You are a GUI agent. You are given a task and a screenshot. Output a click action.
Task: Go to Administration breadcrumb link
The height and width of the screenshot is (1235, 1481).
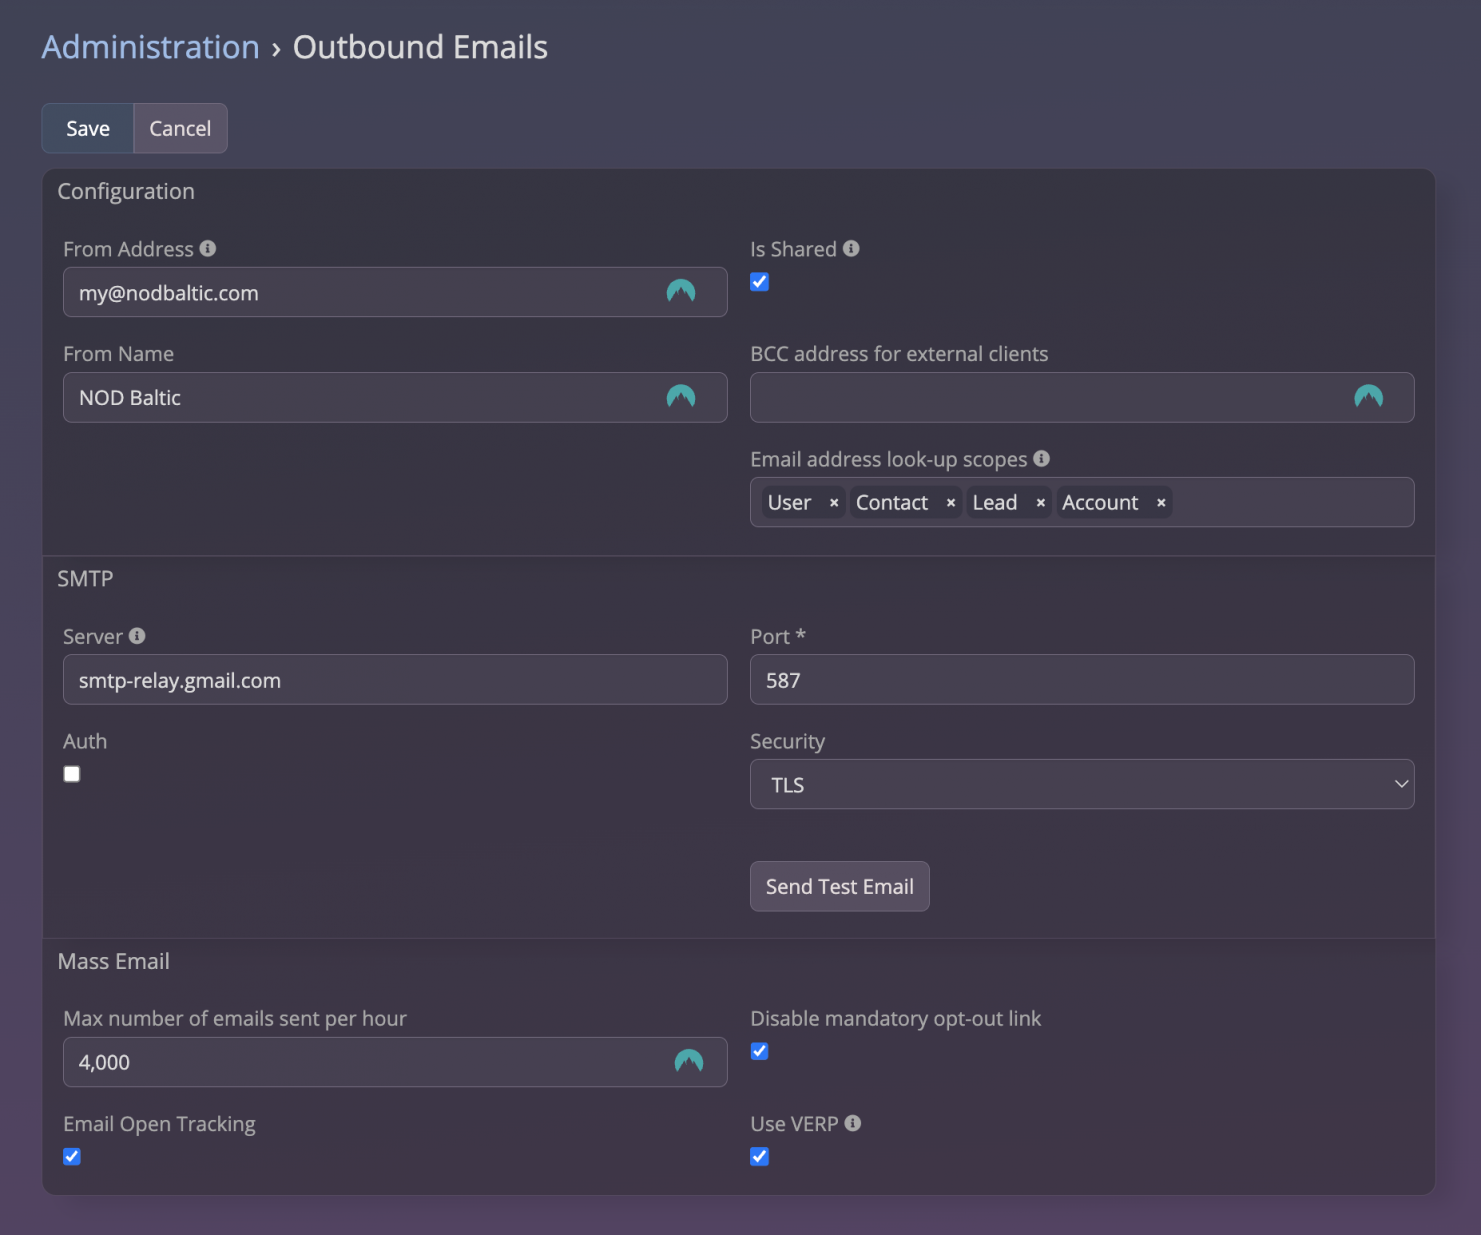click(x=151, y=47)
